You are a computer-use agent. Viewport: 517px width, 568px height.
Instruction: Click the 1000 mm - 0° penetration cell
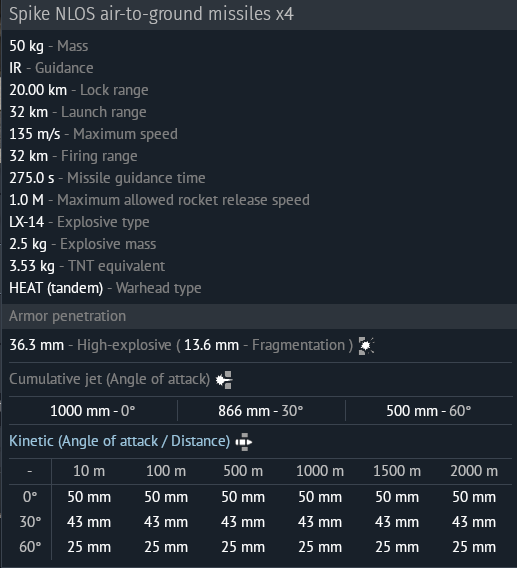click(93, 411)
